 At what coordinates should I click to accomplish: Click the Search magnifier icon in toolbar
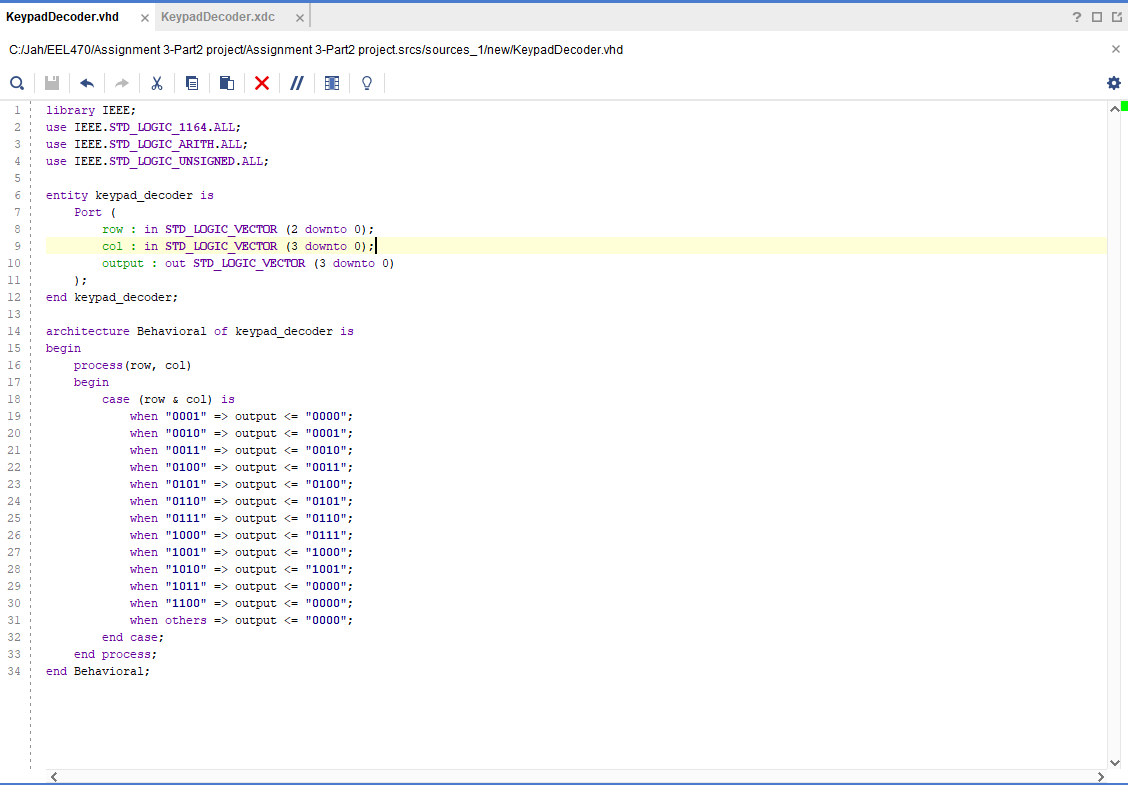(17, 83)
